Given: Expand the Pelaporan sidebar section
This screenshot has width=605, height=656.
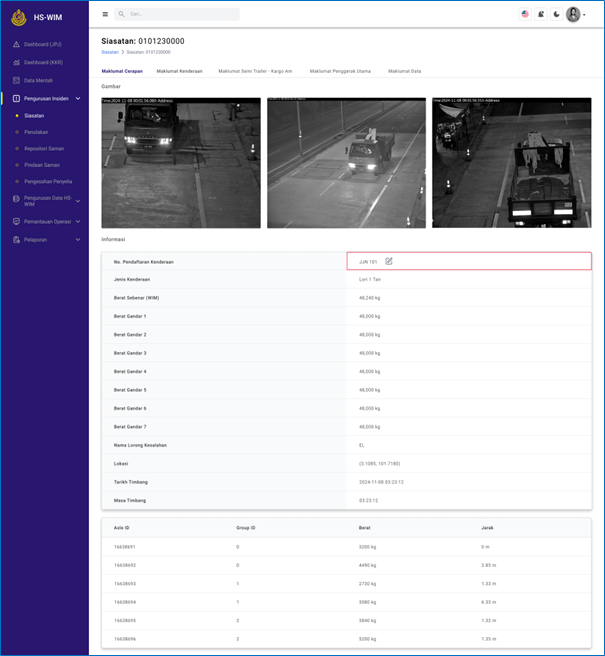Looking at the screenshot, I should 78,239.
